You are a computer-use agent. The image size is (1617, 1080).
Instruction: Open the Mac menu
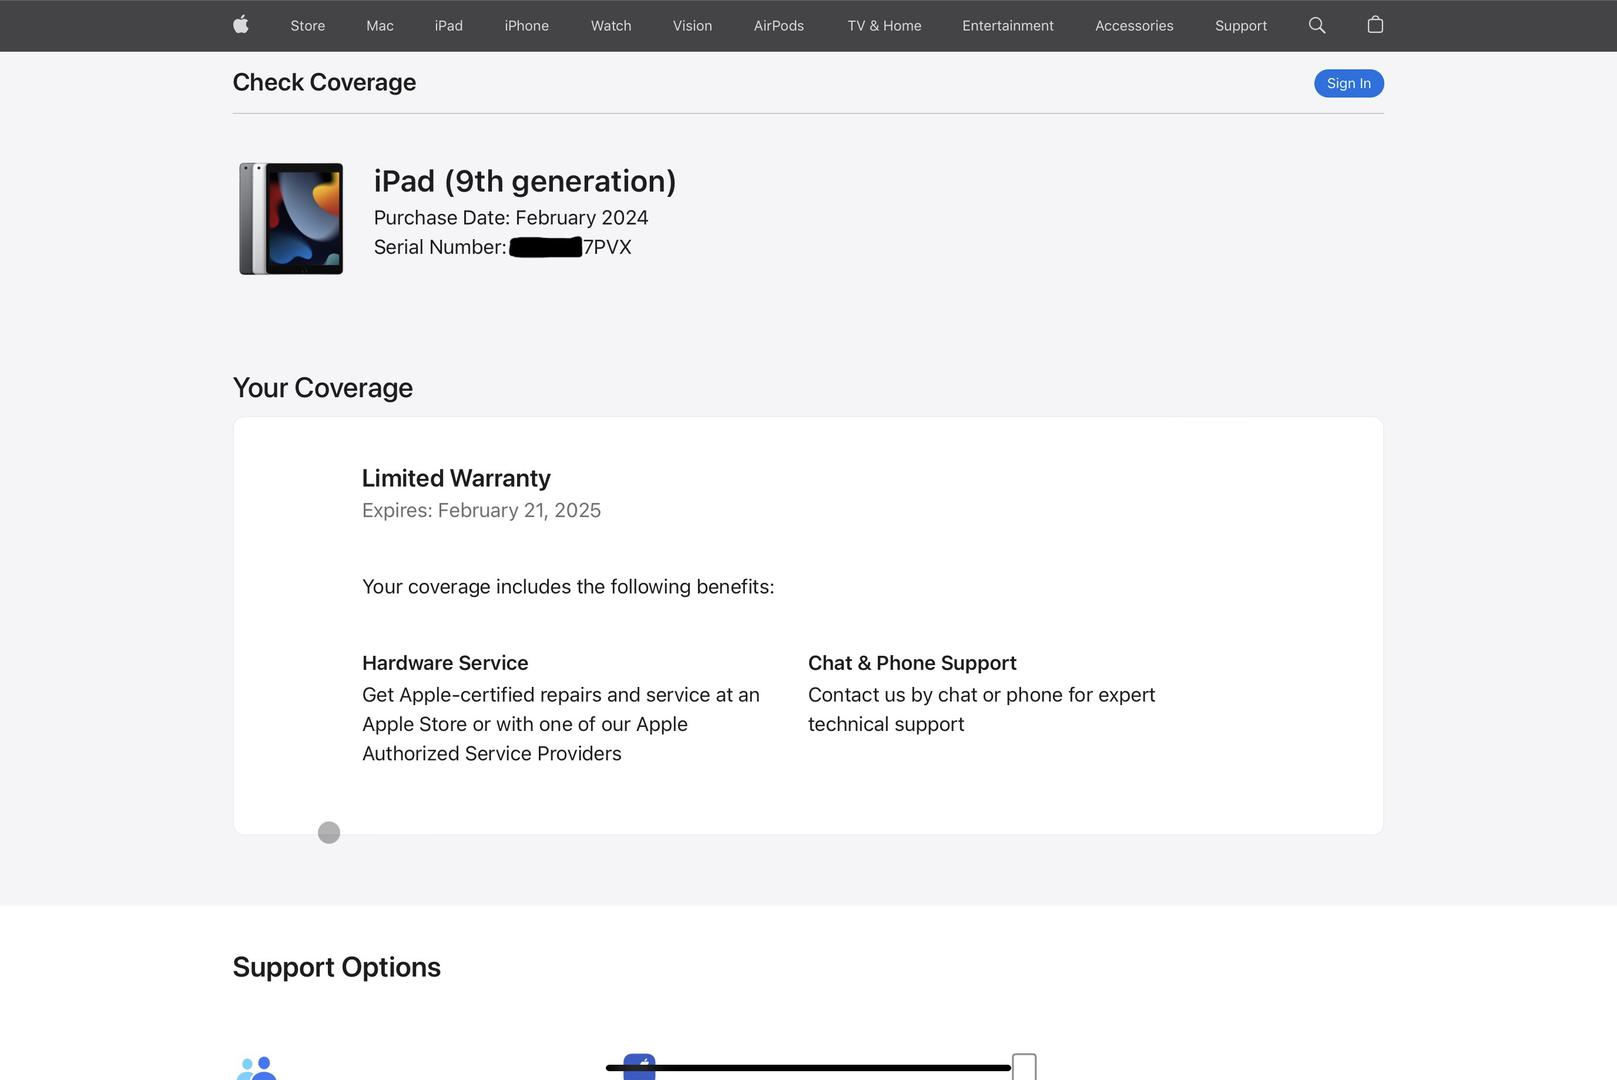(380, 26)
